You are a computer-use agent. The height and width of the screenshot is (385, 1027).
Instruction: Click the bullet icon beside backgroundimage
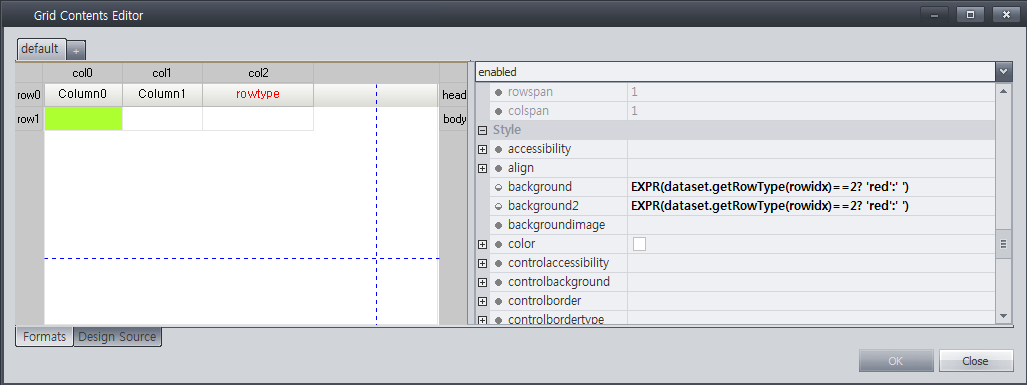click(x=498, y=225)
